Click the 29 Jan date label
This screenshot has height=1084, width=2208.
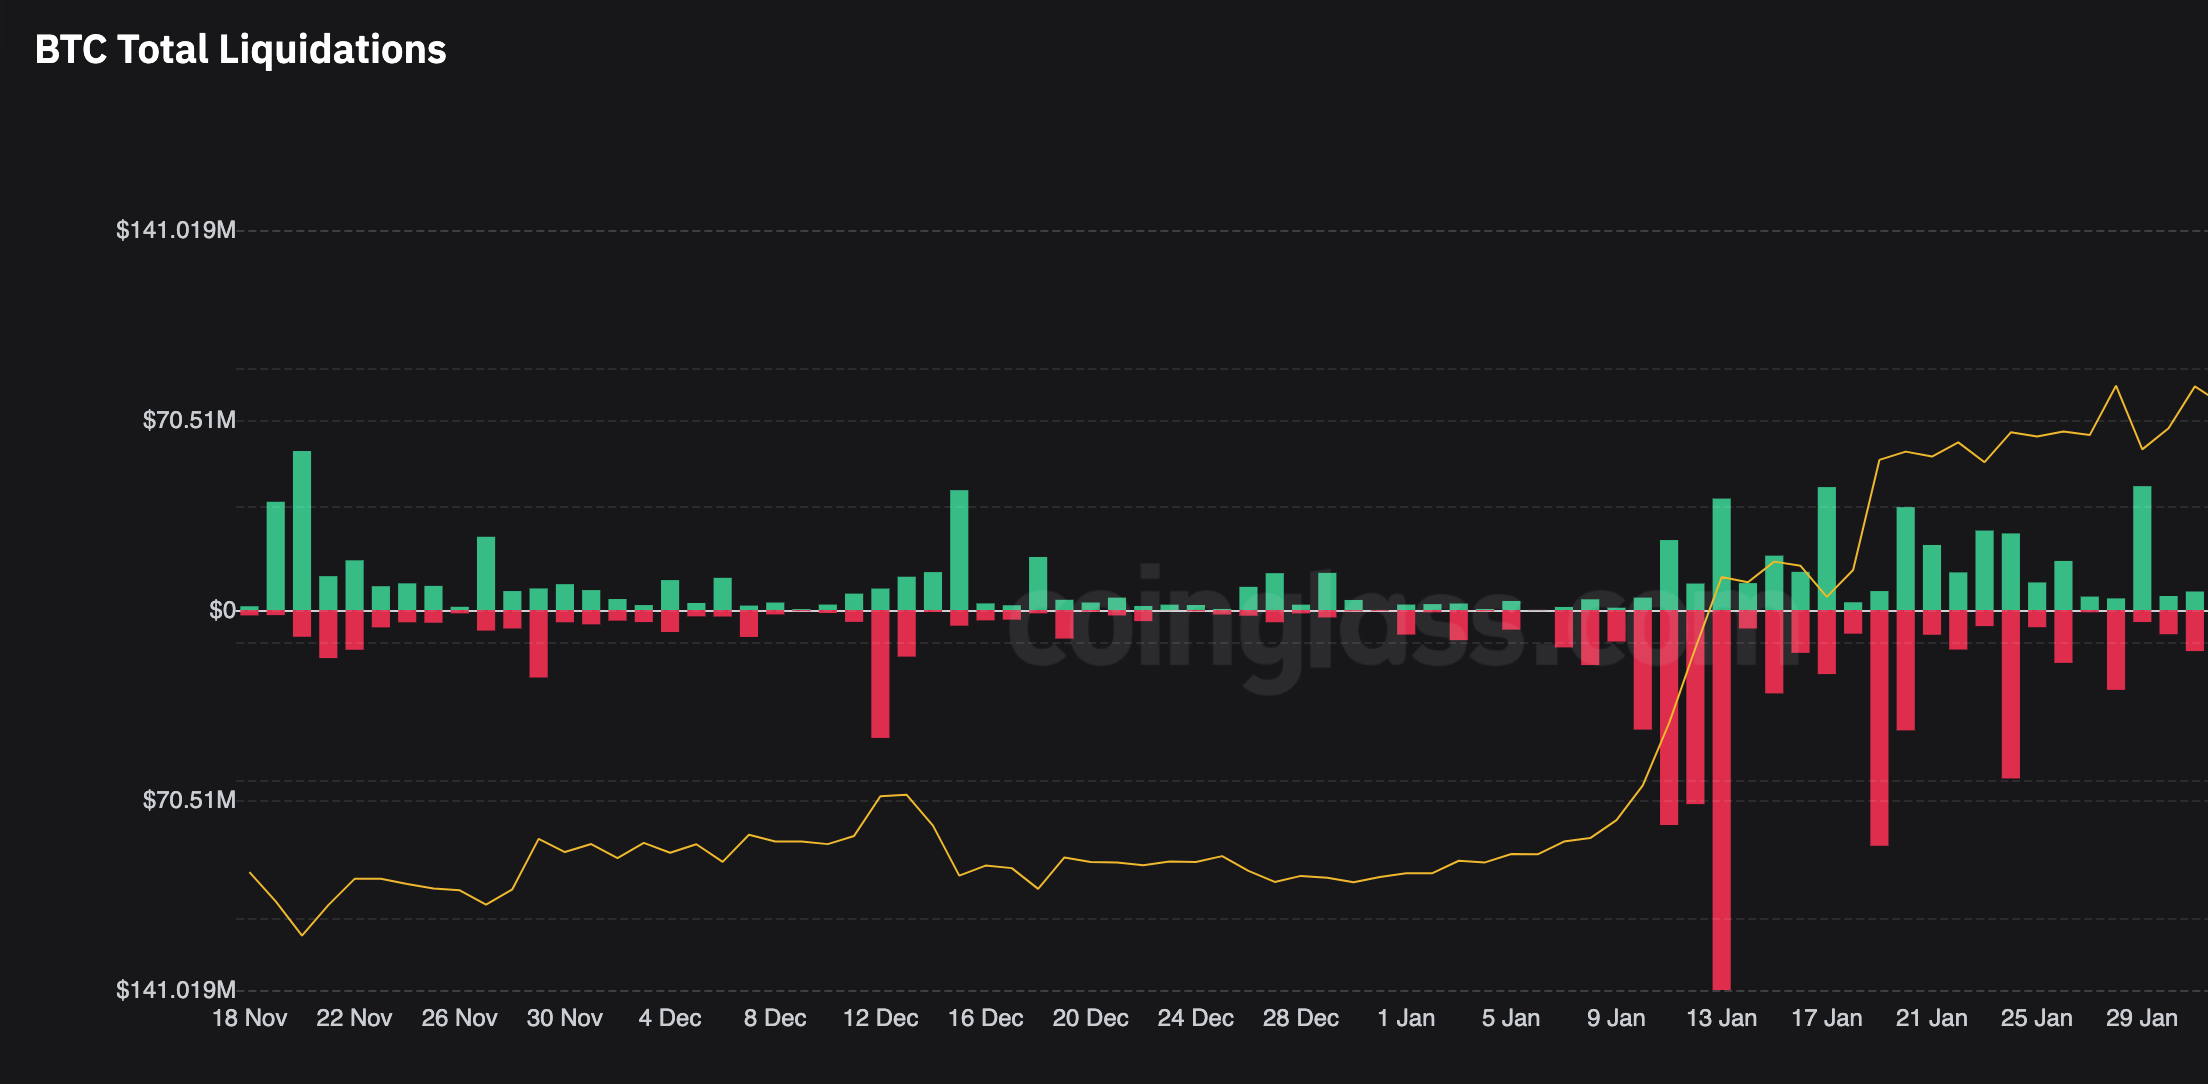(2141, 1018)
